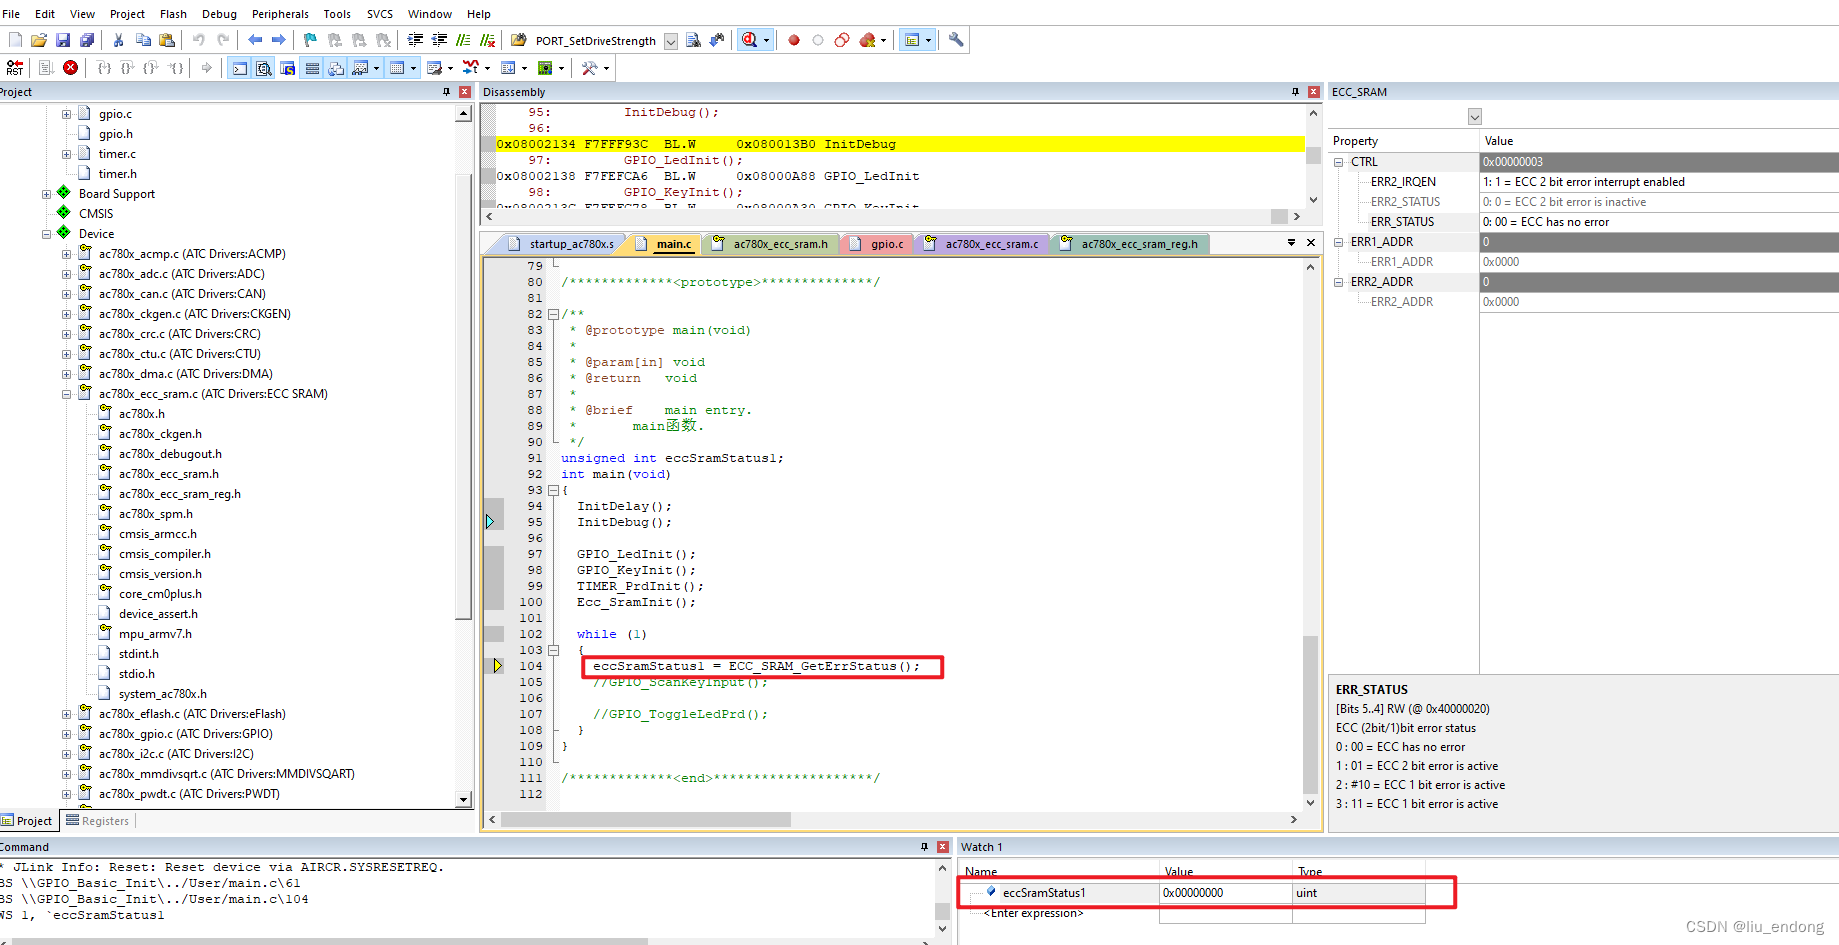Show the next statement with the arrow icon

207,68
